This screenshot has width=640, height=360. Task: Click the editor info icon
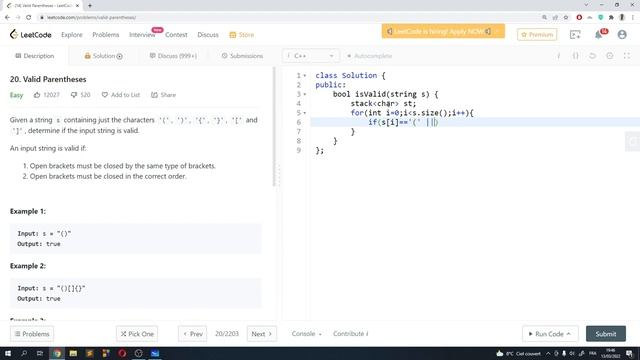(558, 56)
